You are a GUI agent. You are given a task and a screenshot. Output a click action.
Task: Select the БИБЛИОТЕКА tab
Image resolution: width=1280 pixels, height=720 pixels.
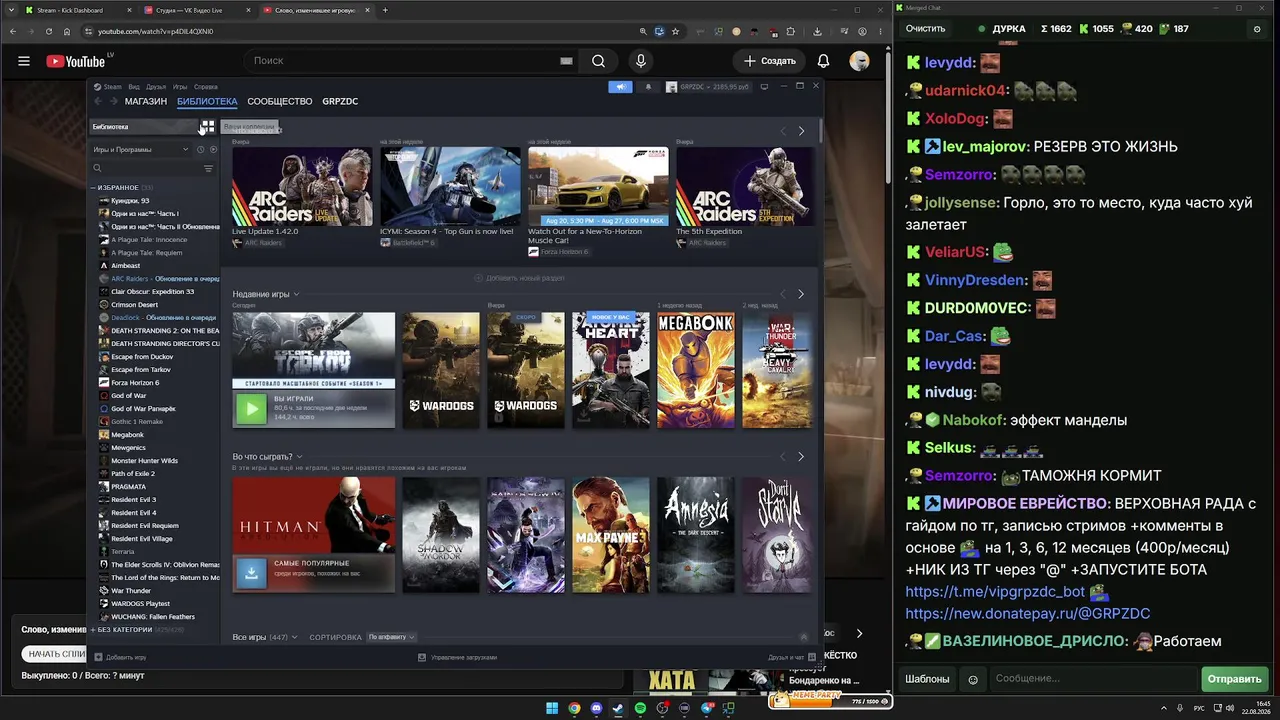207,101
